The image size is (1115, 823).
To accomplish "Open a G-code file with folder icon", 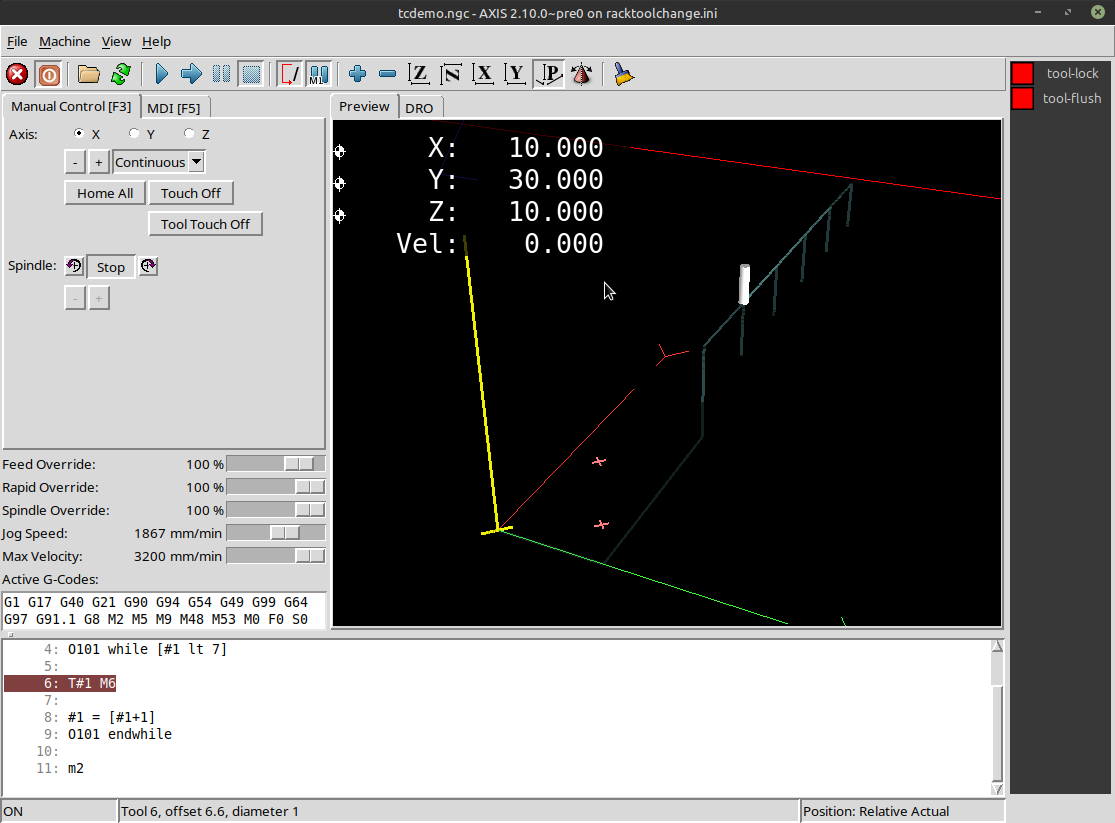I will (89, 74).
